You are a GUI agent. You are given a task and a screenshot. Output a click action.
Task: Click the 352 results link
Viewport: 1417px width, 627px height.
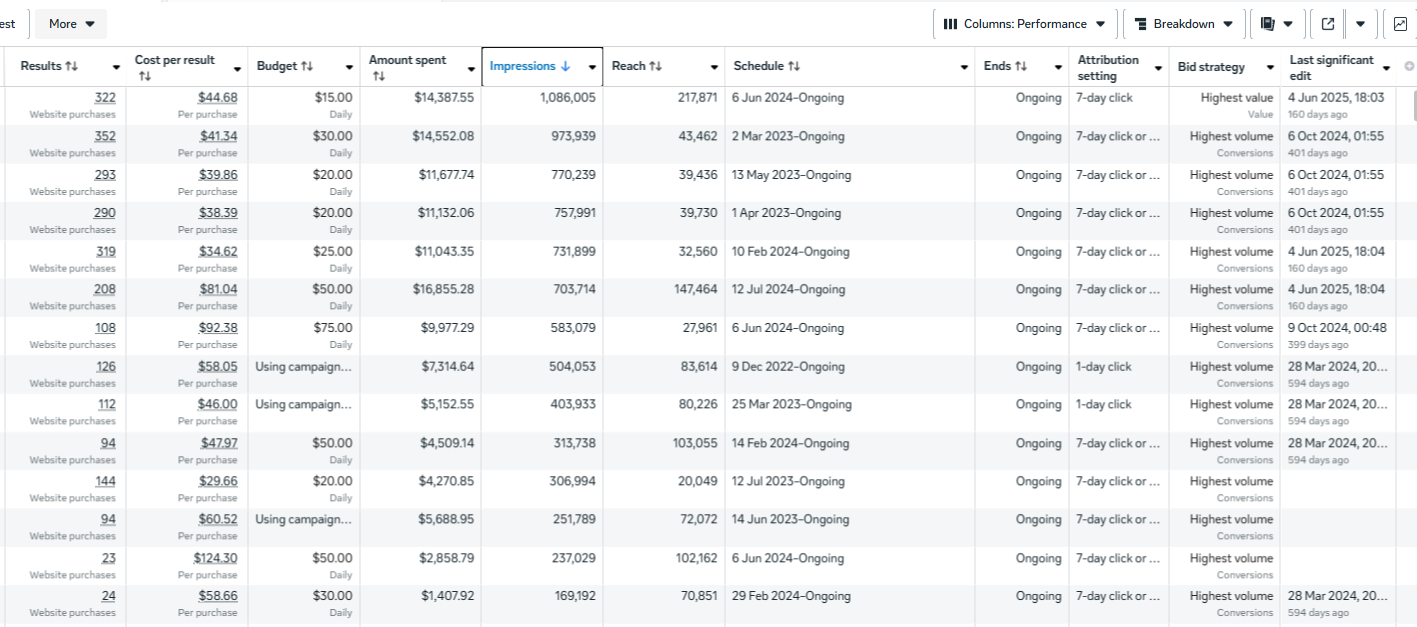pos(105,136)
